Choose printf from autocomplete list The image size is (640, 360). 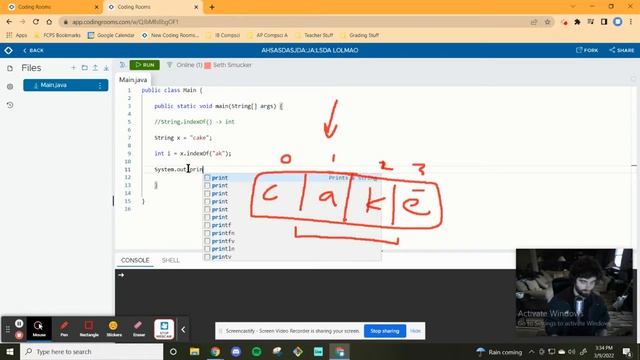coord(292,225)
